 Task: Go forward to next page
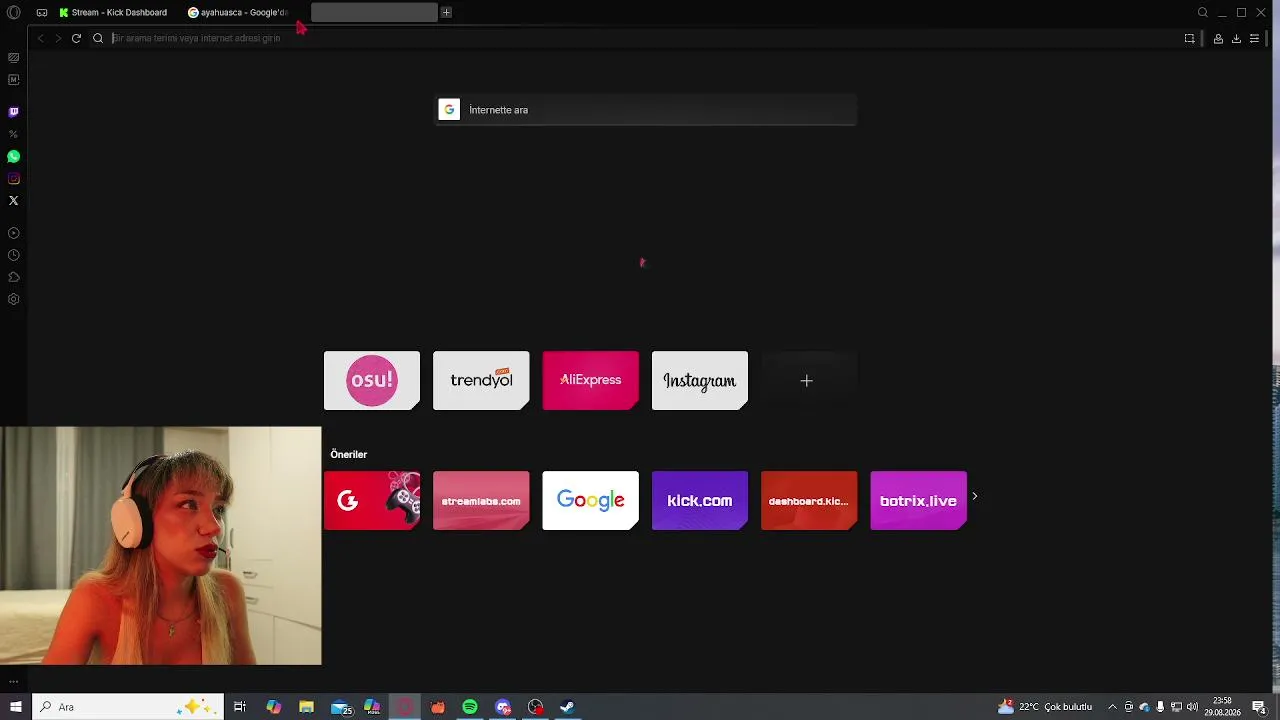pyautogui.click(x=58, y=38)
